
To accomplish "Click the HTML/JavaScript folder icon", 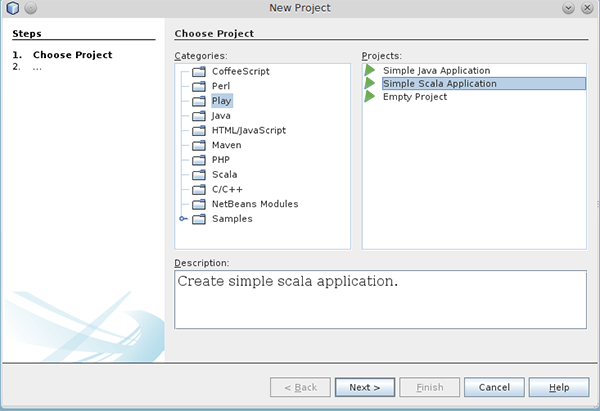I will pos(199,130).
